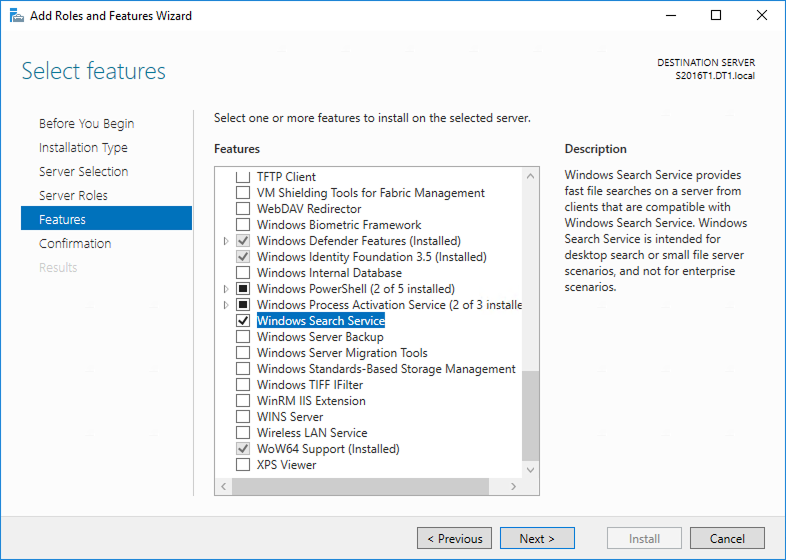This screenshot has width=786, height=560.
Task: Toggle Windows Process Activation Service checkbox
Action: click(243, 305)
